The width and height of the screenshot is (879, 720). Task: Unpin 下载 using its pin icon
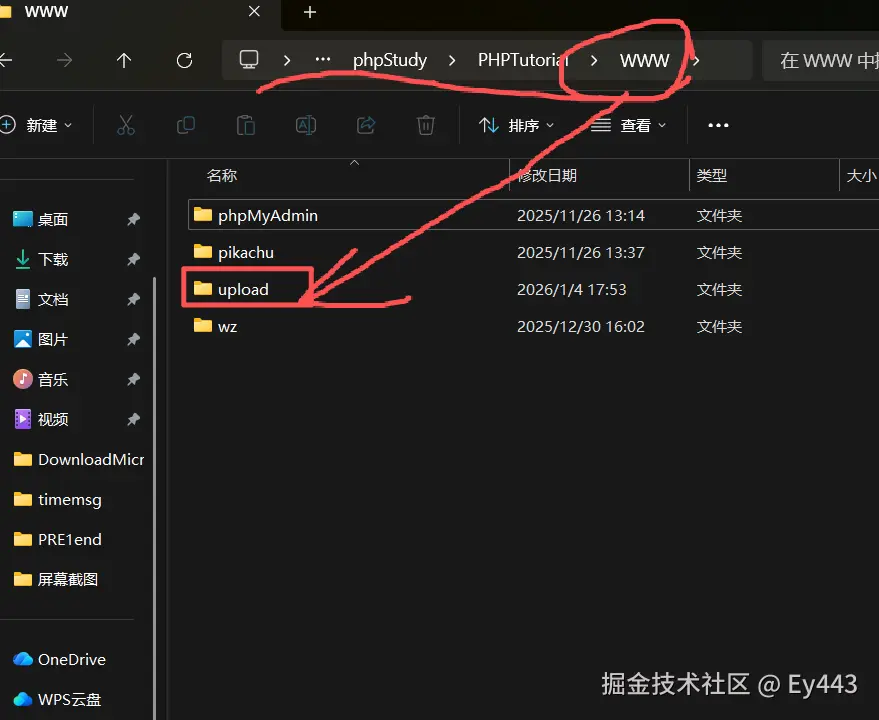(133, 259)
